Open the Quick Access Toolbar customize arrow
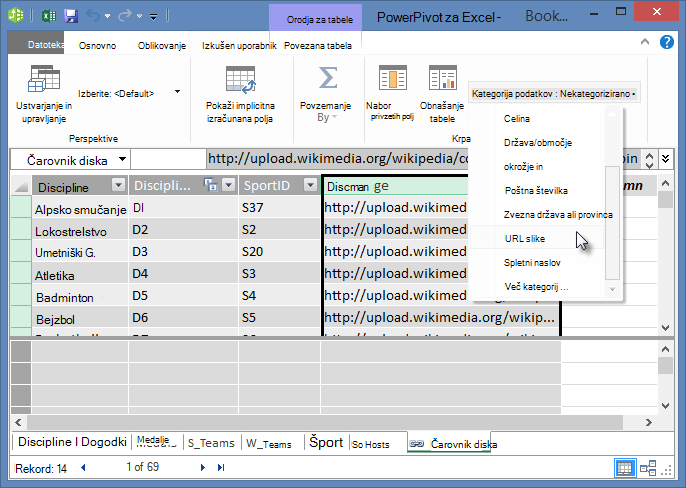Image resolution: width=686 pixels, height=488 pixels. pos(154,17)
